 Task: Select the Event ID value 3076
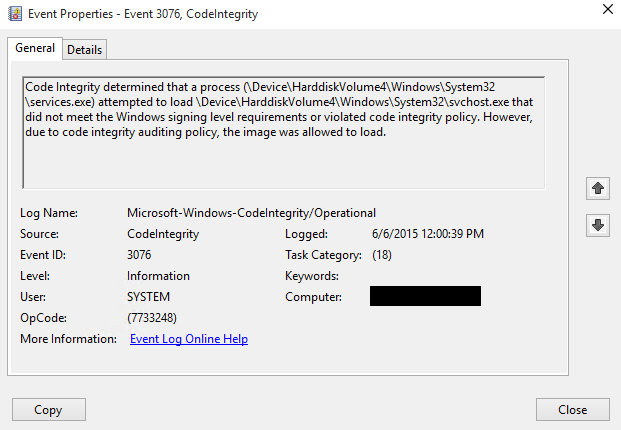[x=142, y=255]
